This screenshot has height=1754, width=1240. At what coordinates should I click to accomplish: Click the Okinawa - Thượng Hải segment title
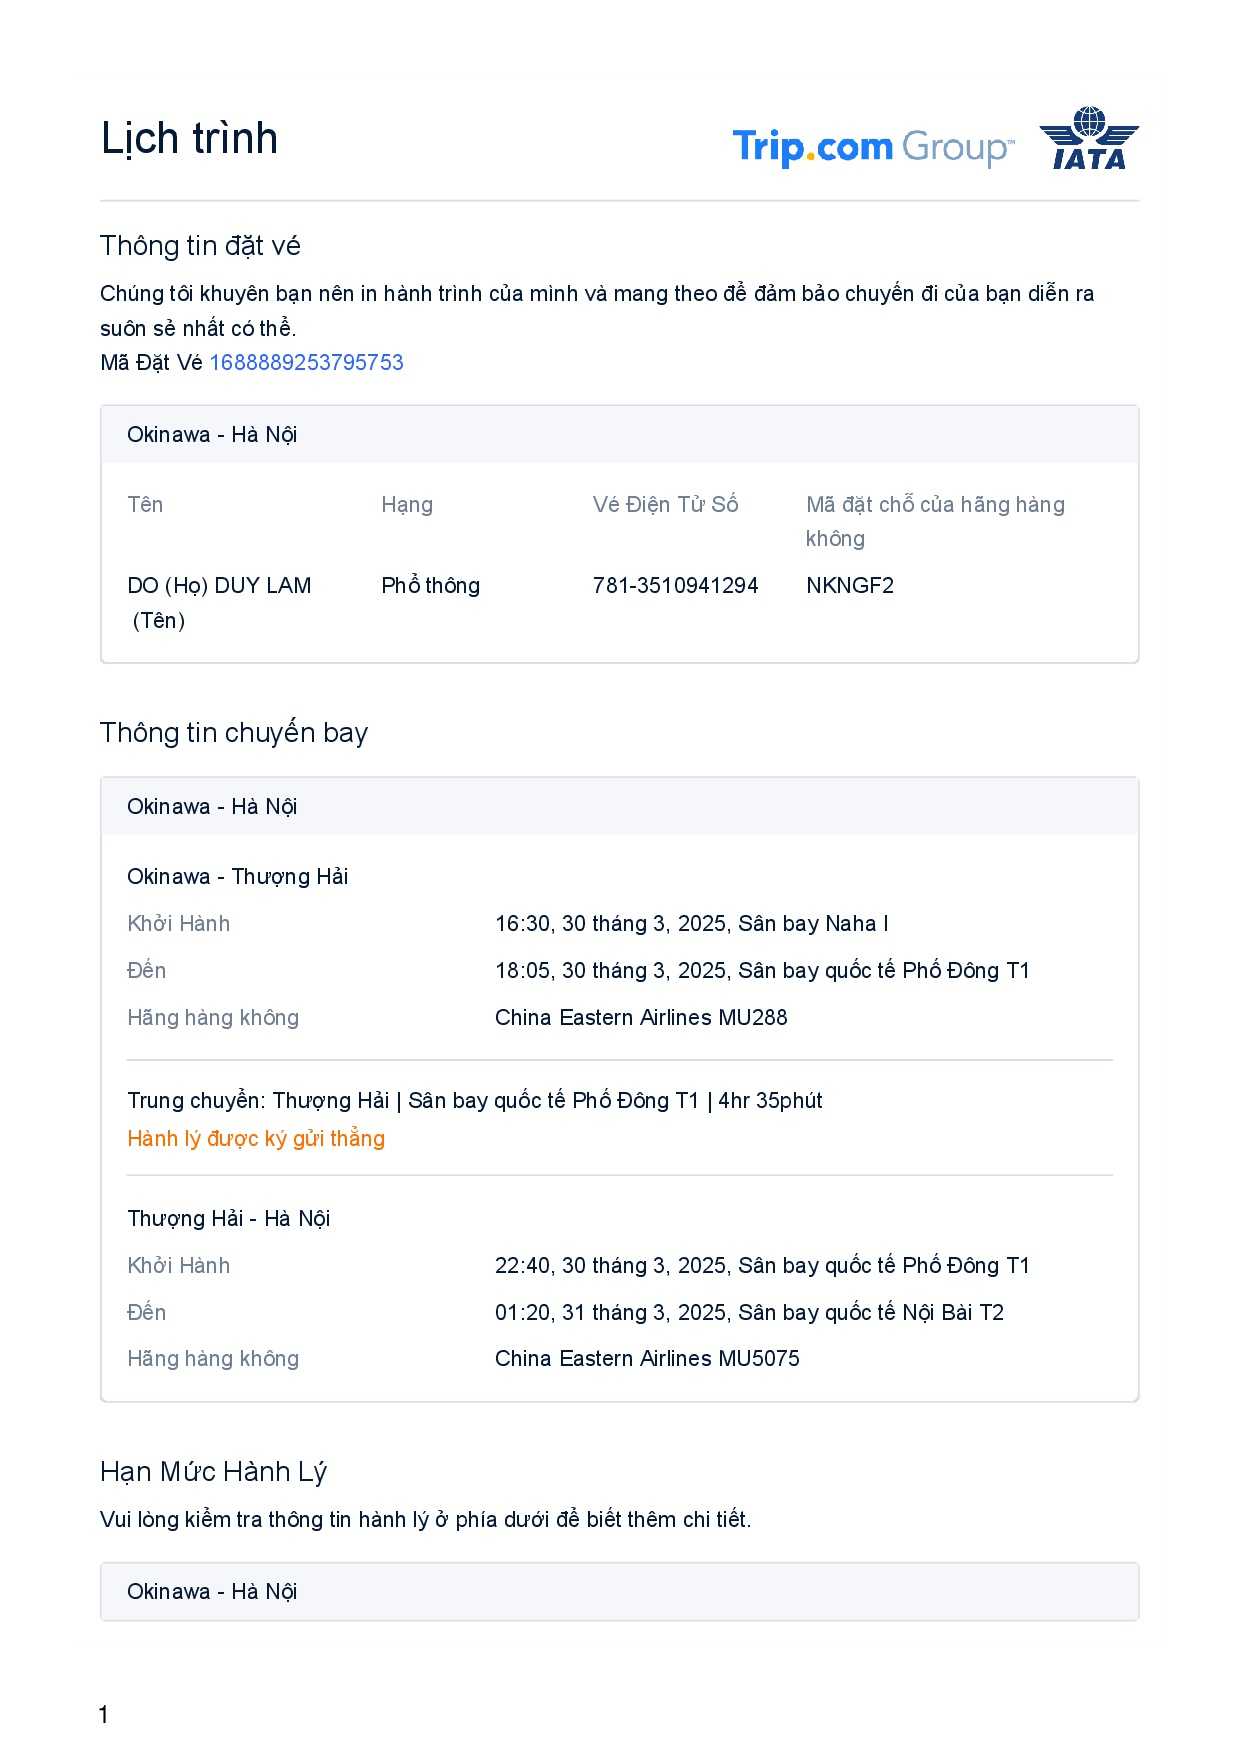click(238, 876)
